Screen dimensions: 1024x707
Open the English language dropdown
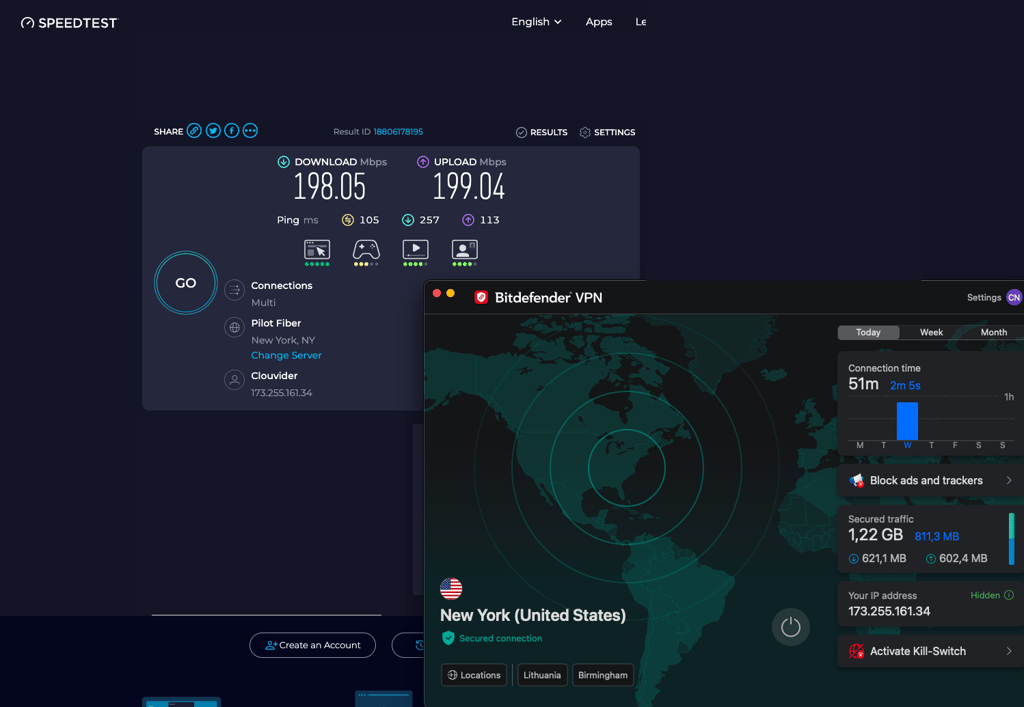[536, 22]
